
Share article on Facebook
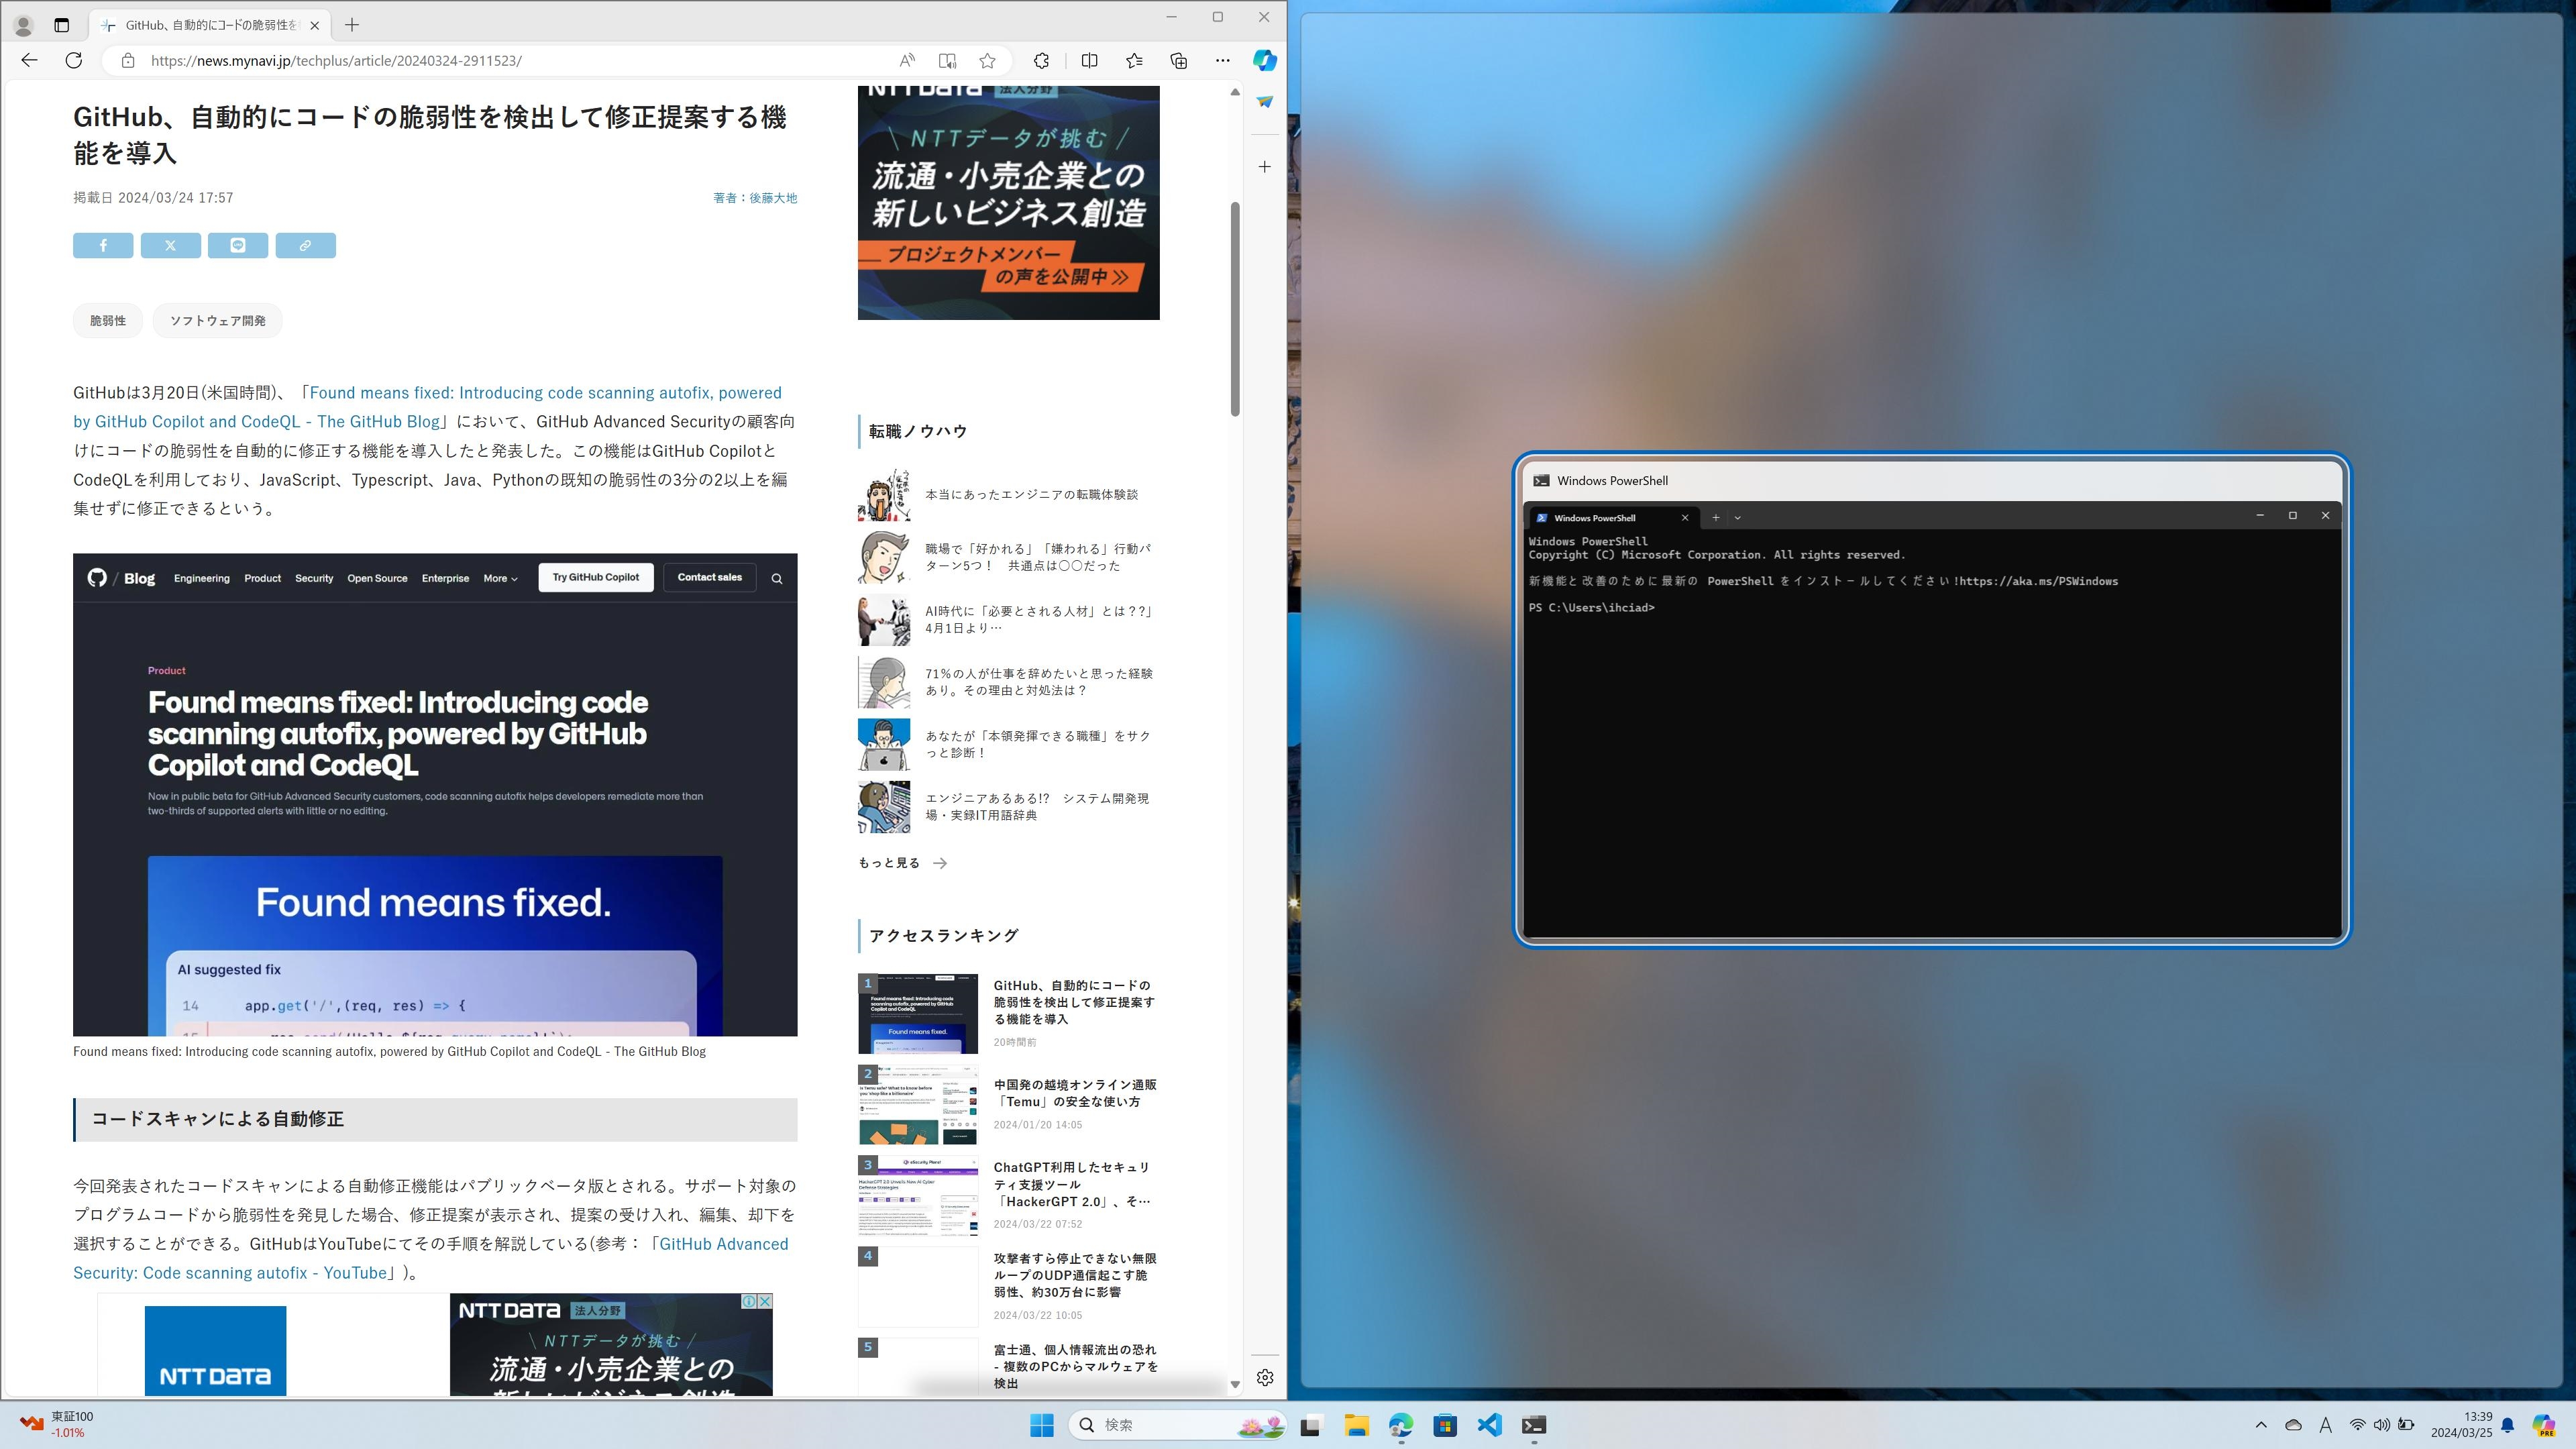[103, 245]
